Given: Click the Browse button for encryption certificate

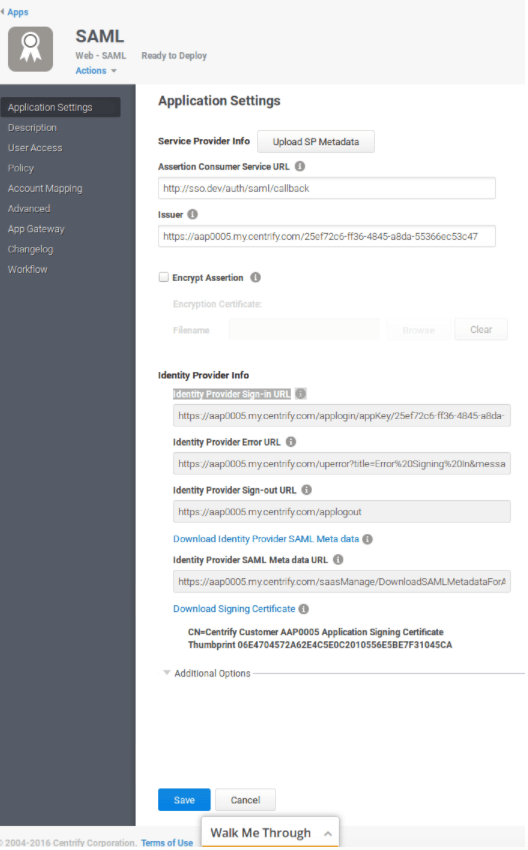Looking at the screenshot, I should (x=418, y=330).
